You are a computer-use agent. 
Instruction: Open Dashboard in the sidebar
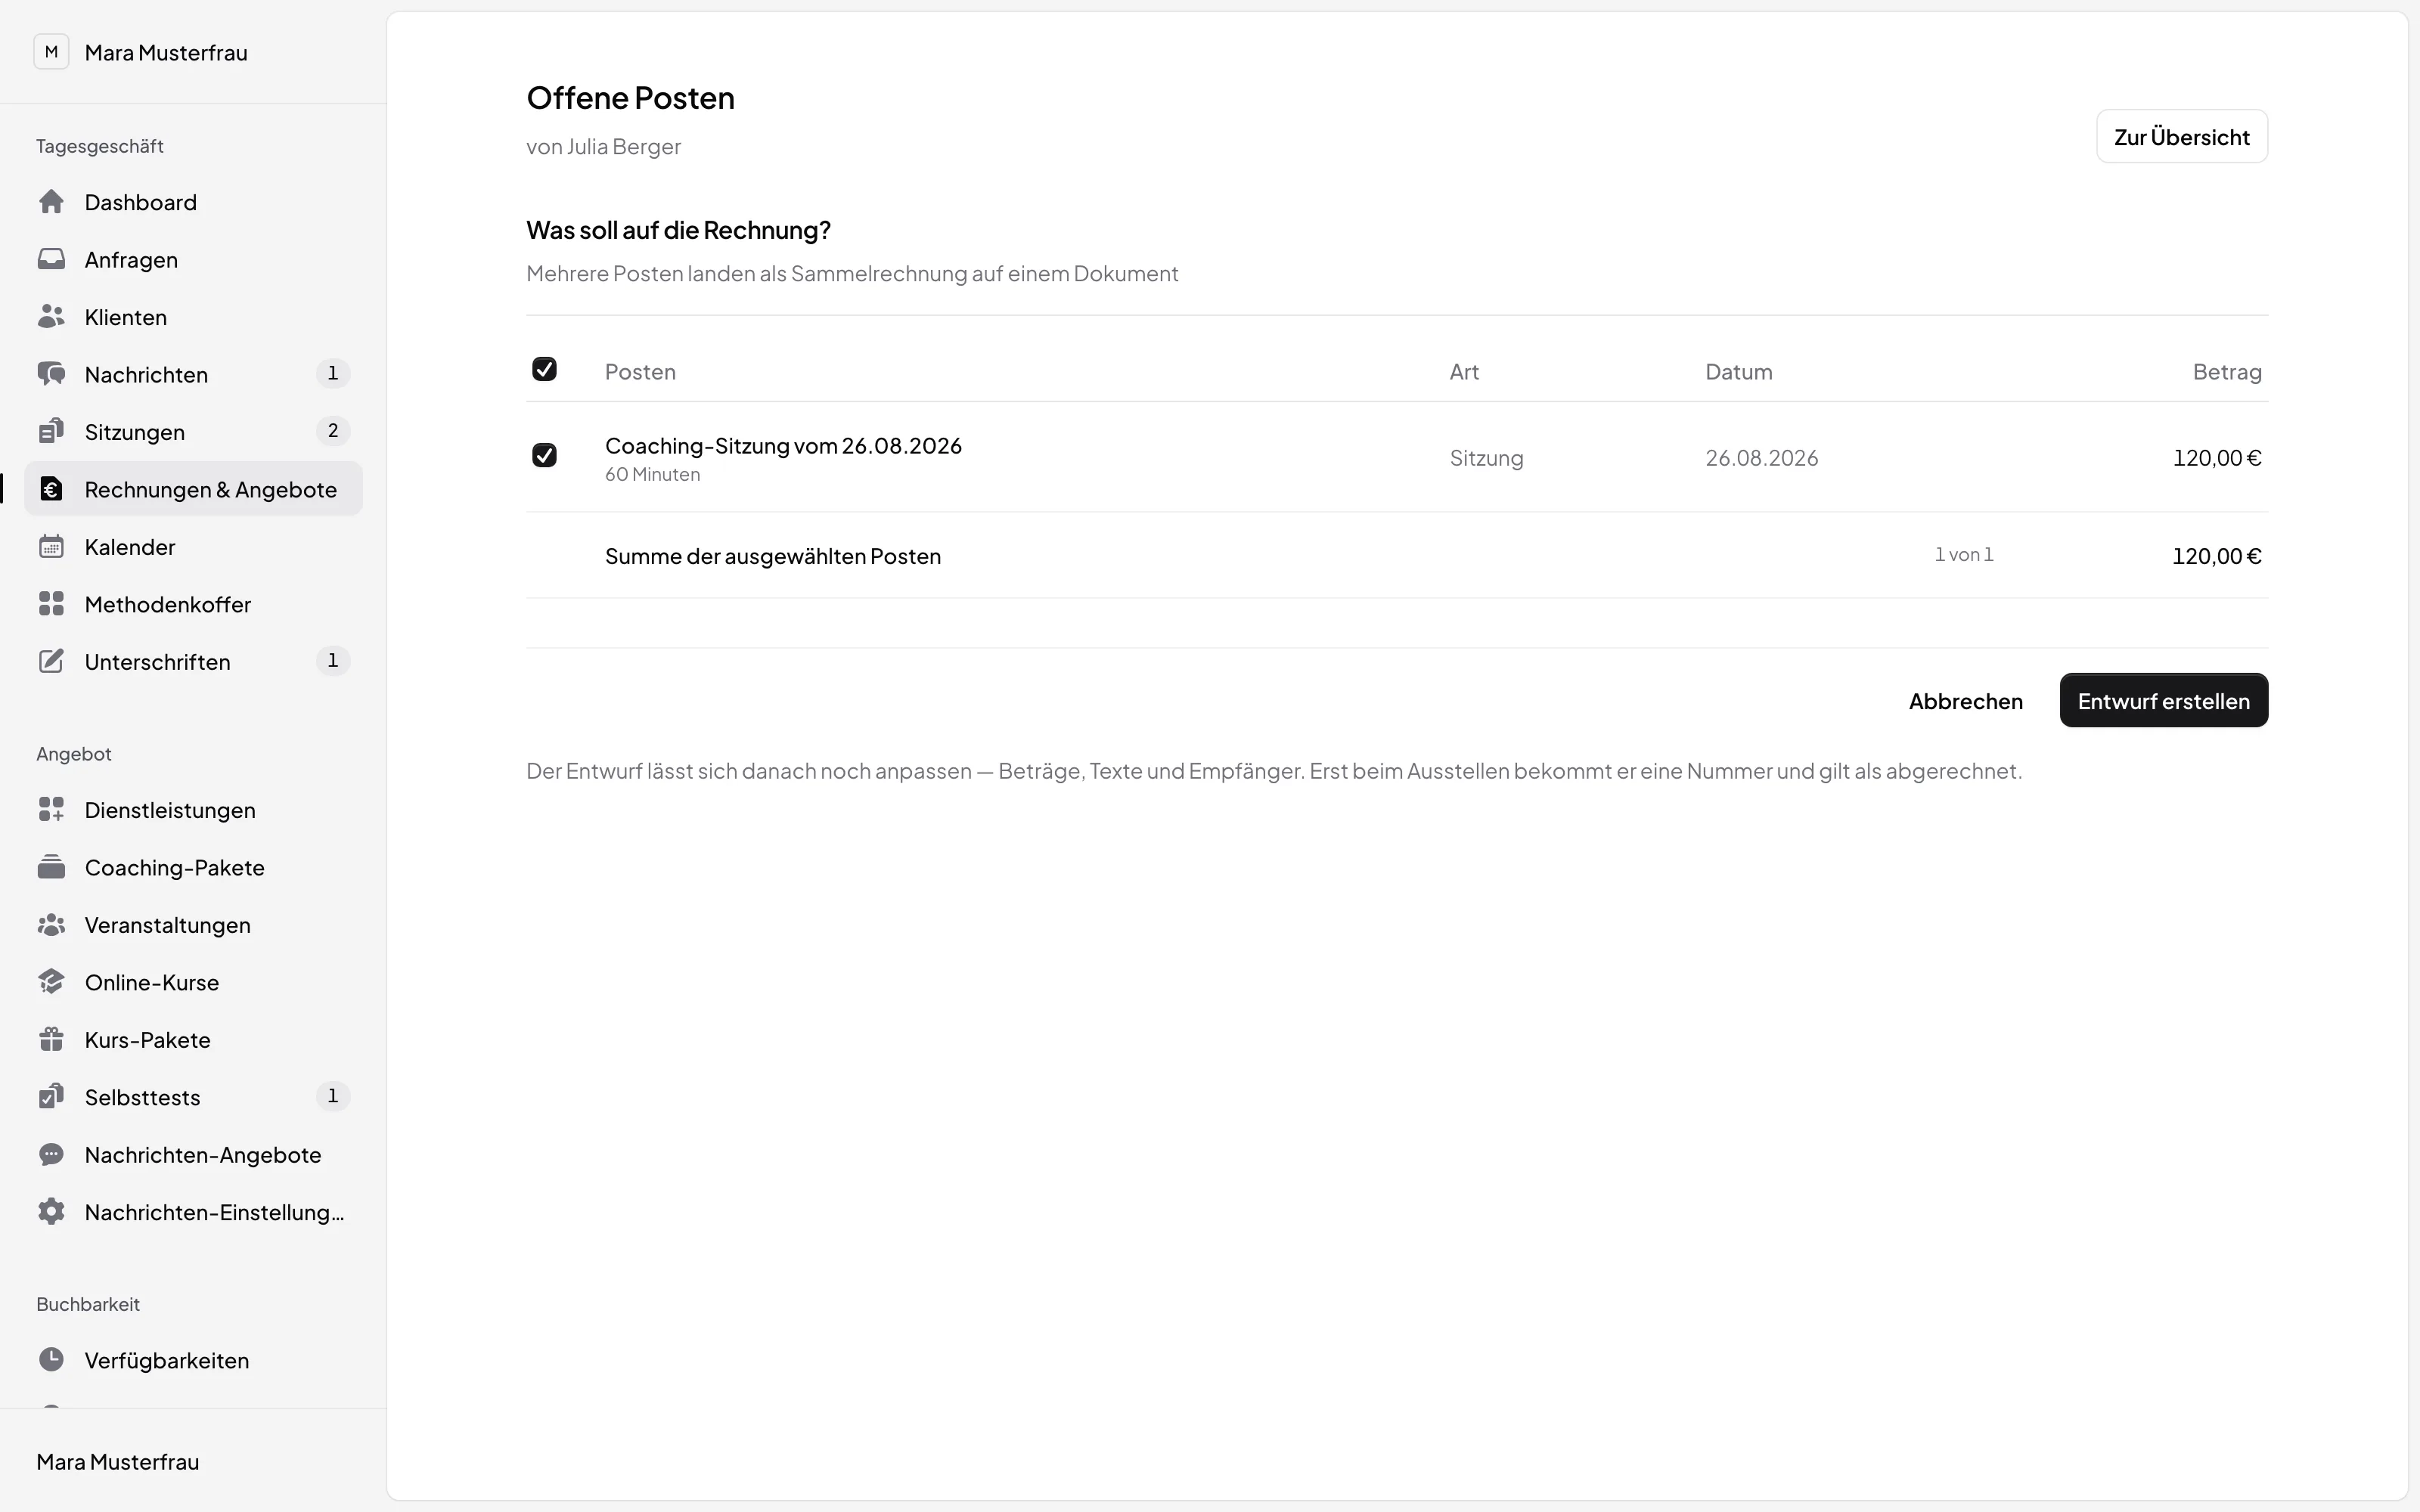click(x=193, y=202)
